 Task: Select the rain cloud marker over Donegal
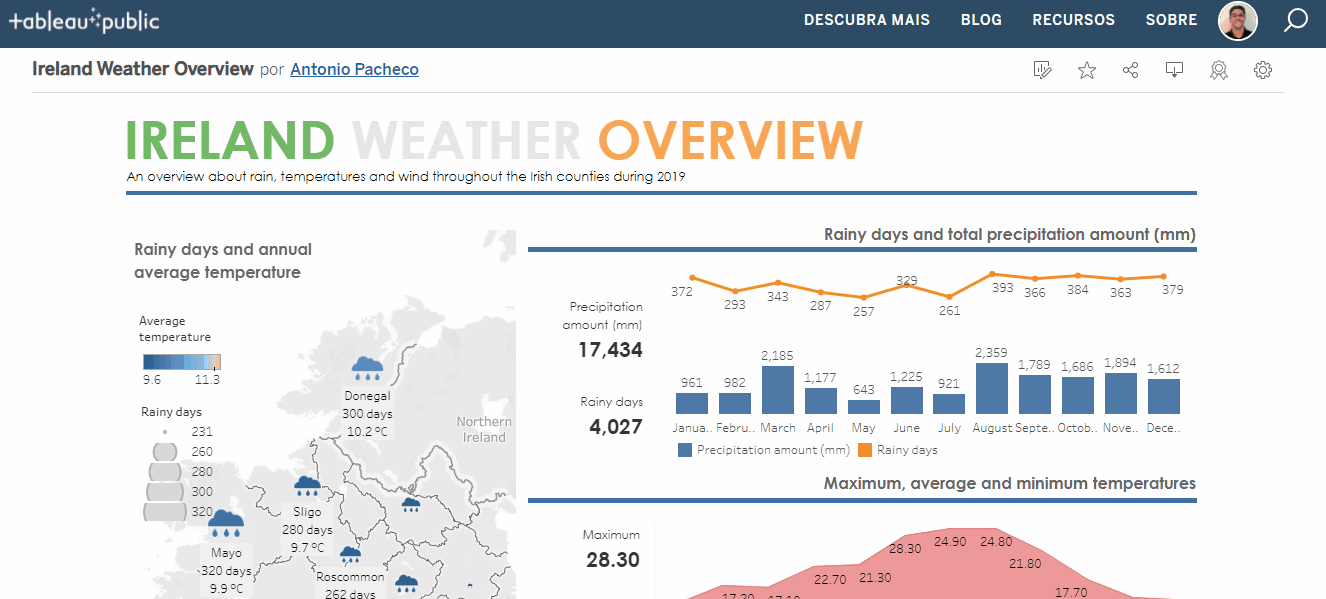click(367, 367)
